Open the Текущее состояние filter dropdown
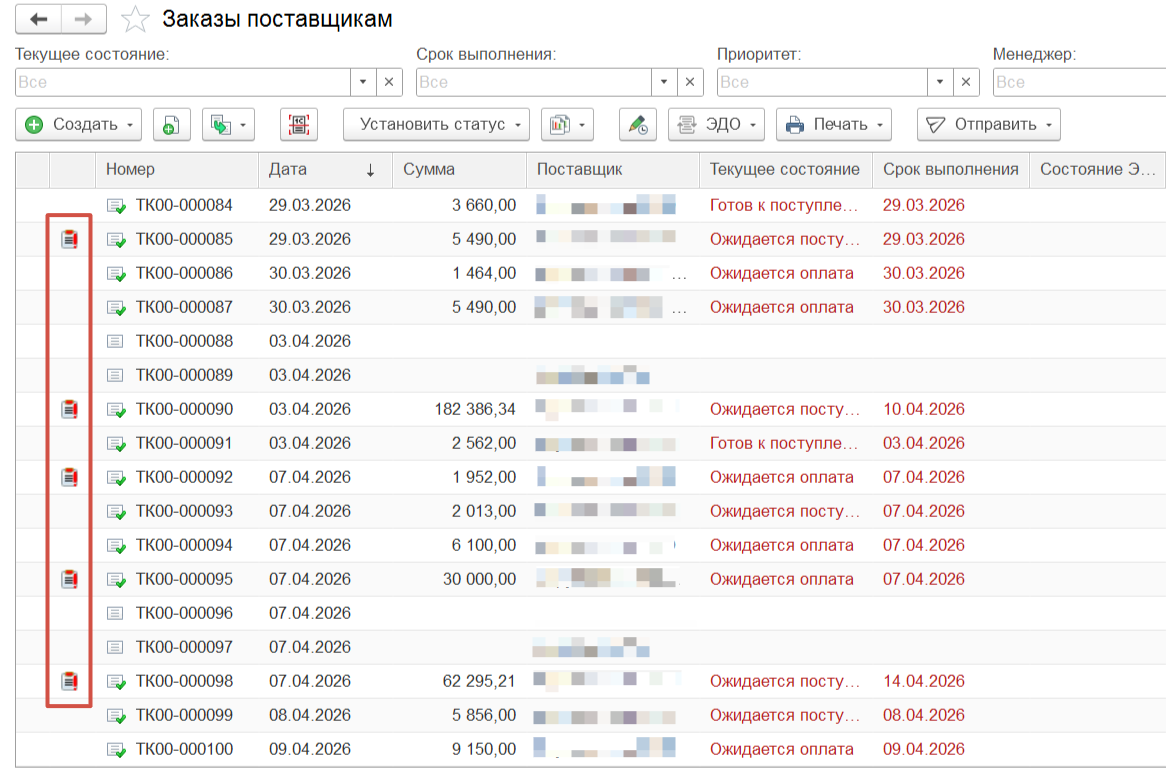This screenshot has width=1166, height=771. point(363,82)
